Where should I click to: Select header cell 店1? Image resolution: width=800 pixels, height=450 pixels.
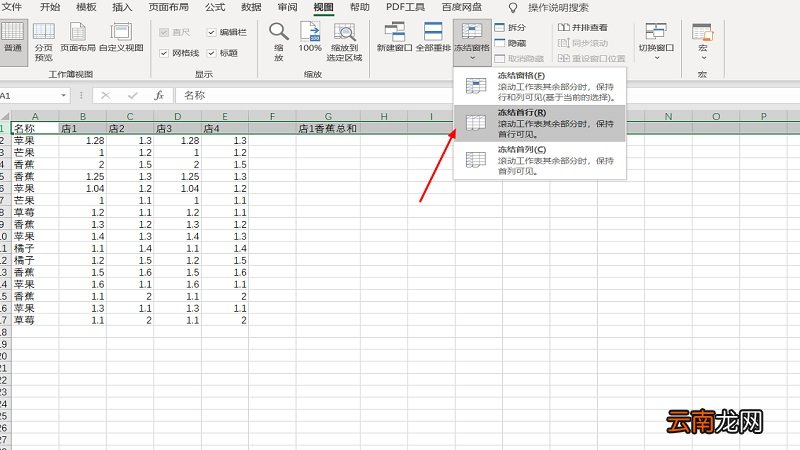pos(83,129)
